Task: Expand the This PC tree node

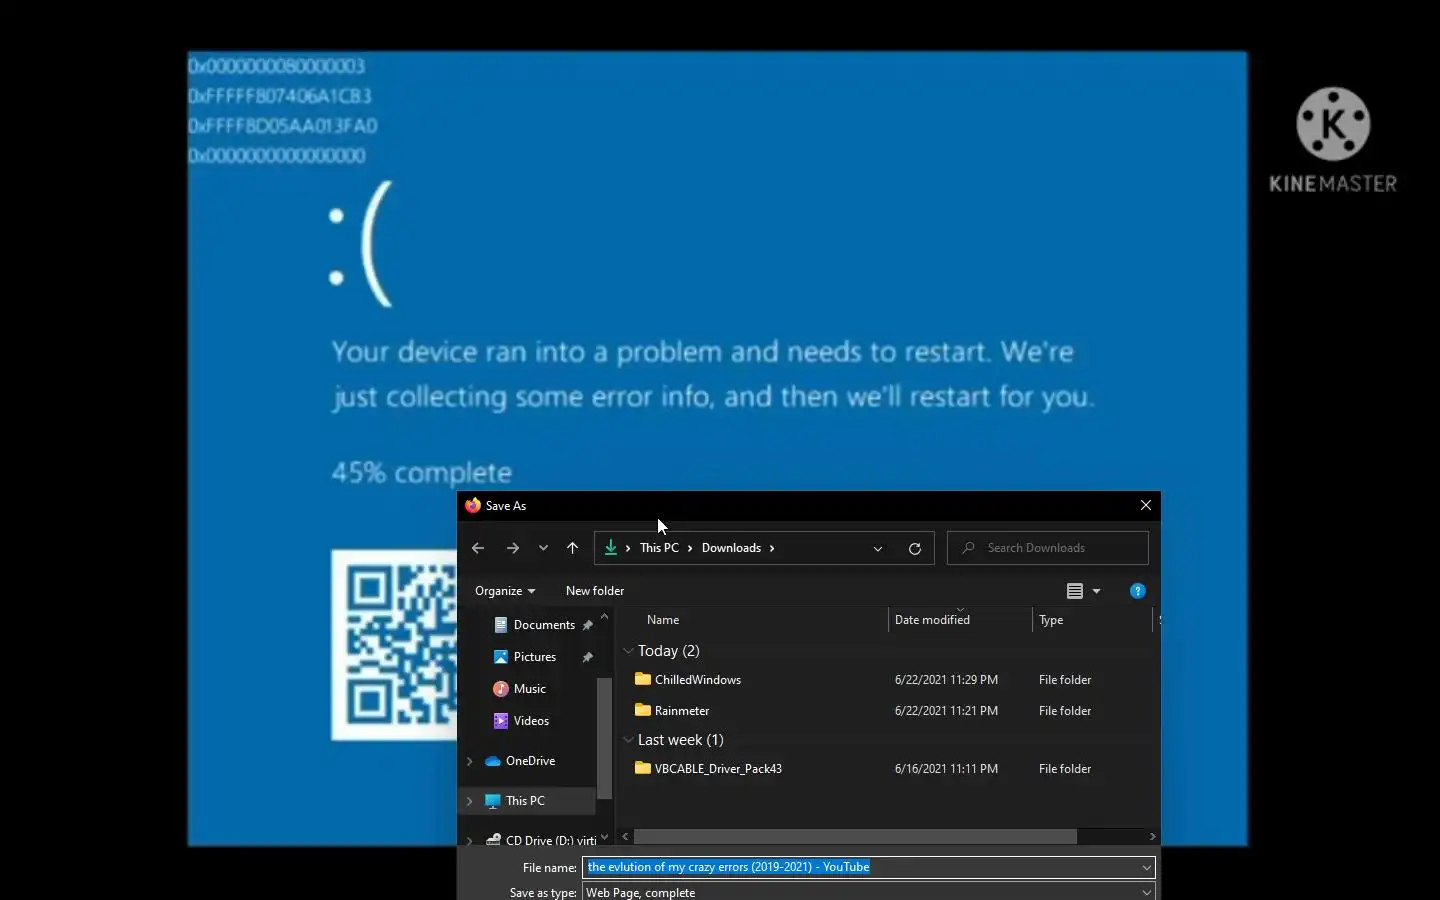Action: [x=470, y=801]
